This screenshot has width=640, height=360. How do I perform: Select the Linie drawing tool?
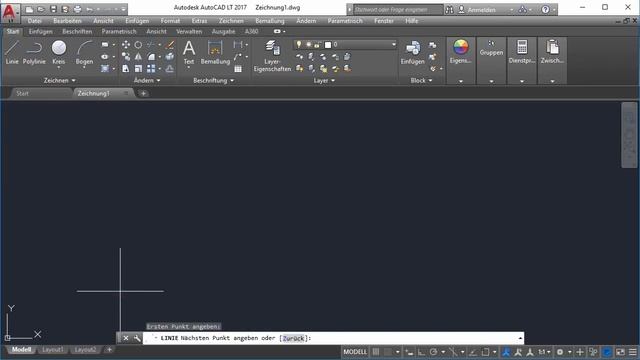[x=12, y=52]
